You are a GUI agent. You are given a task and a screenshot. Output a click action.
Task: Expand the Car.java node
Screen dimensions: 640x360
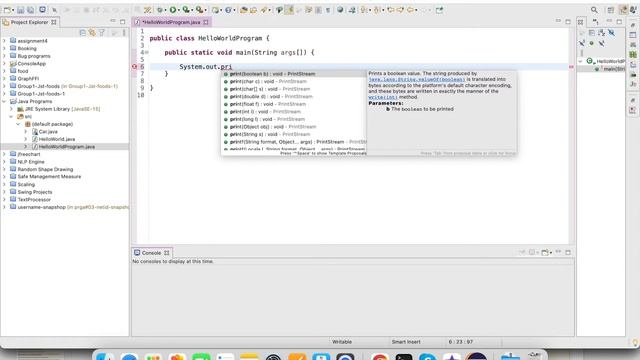point(26,131)
